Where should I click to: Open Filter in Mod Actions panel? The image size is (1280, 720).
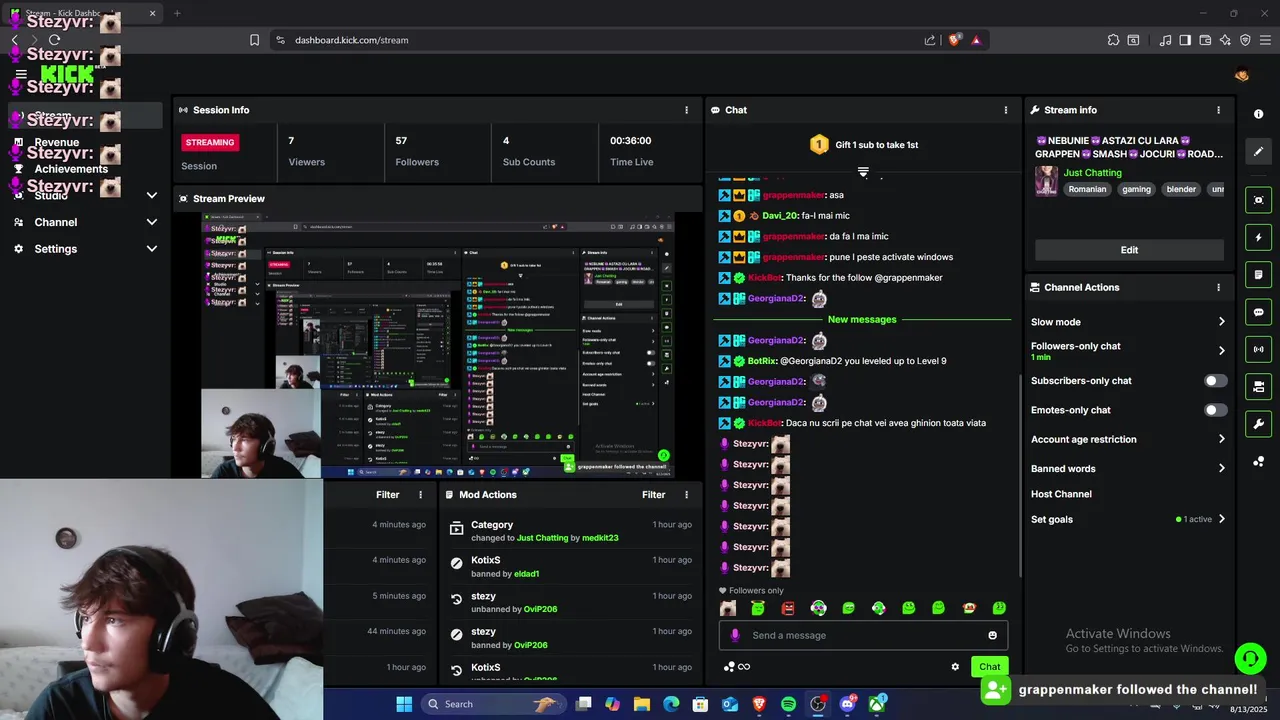pos(653,495)
